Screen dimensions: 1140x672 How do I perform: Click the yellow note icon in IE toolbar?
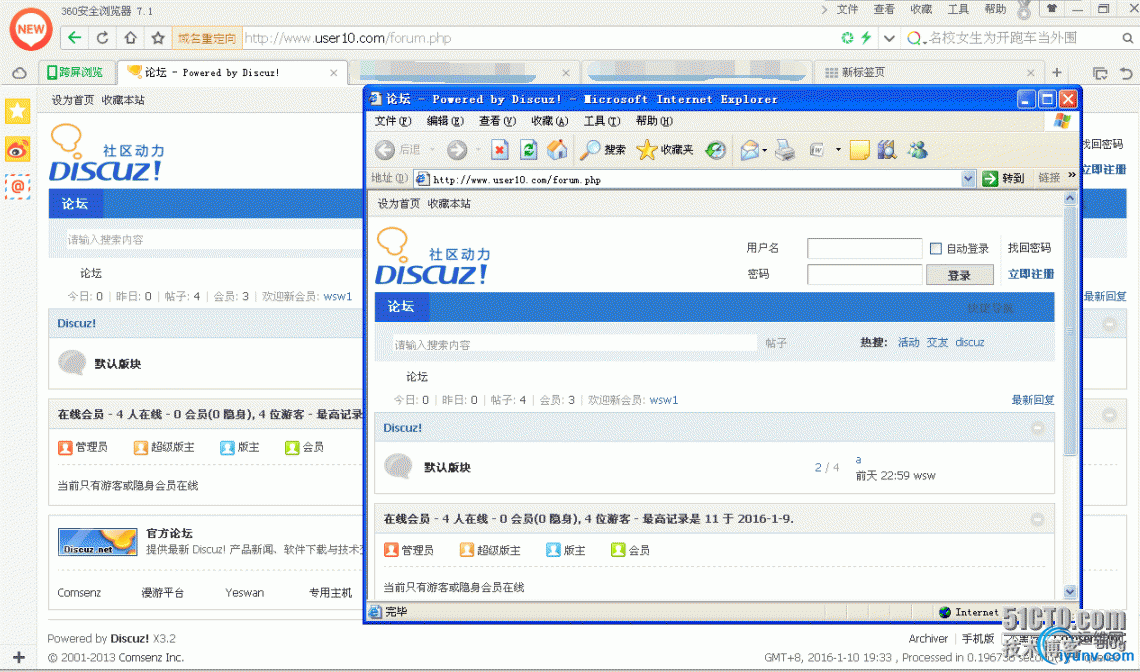click(859, 150)
